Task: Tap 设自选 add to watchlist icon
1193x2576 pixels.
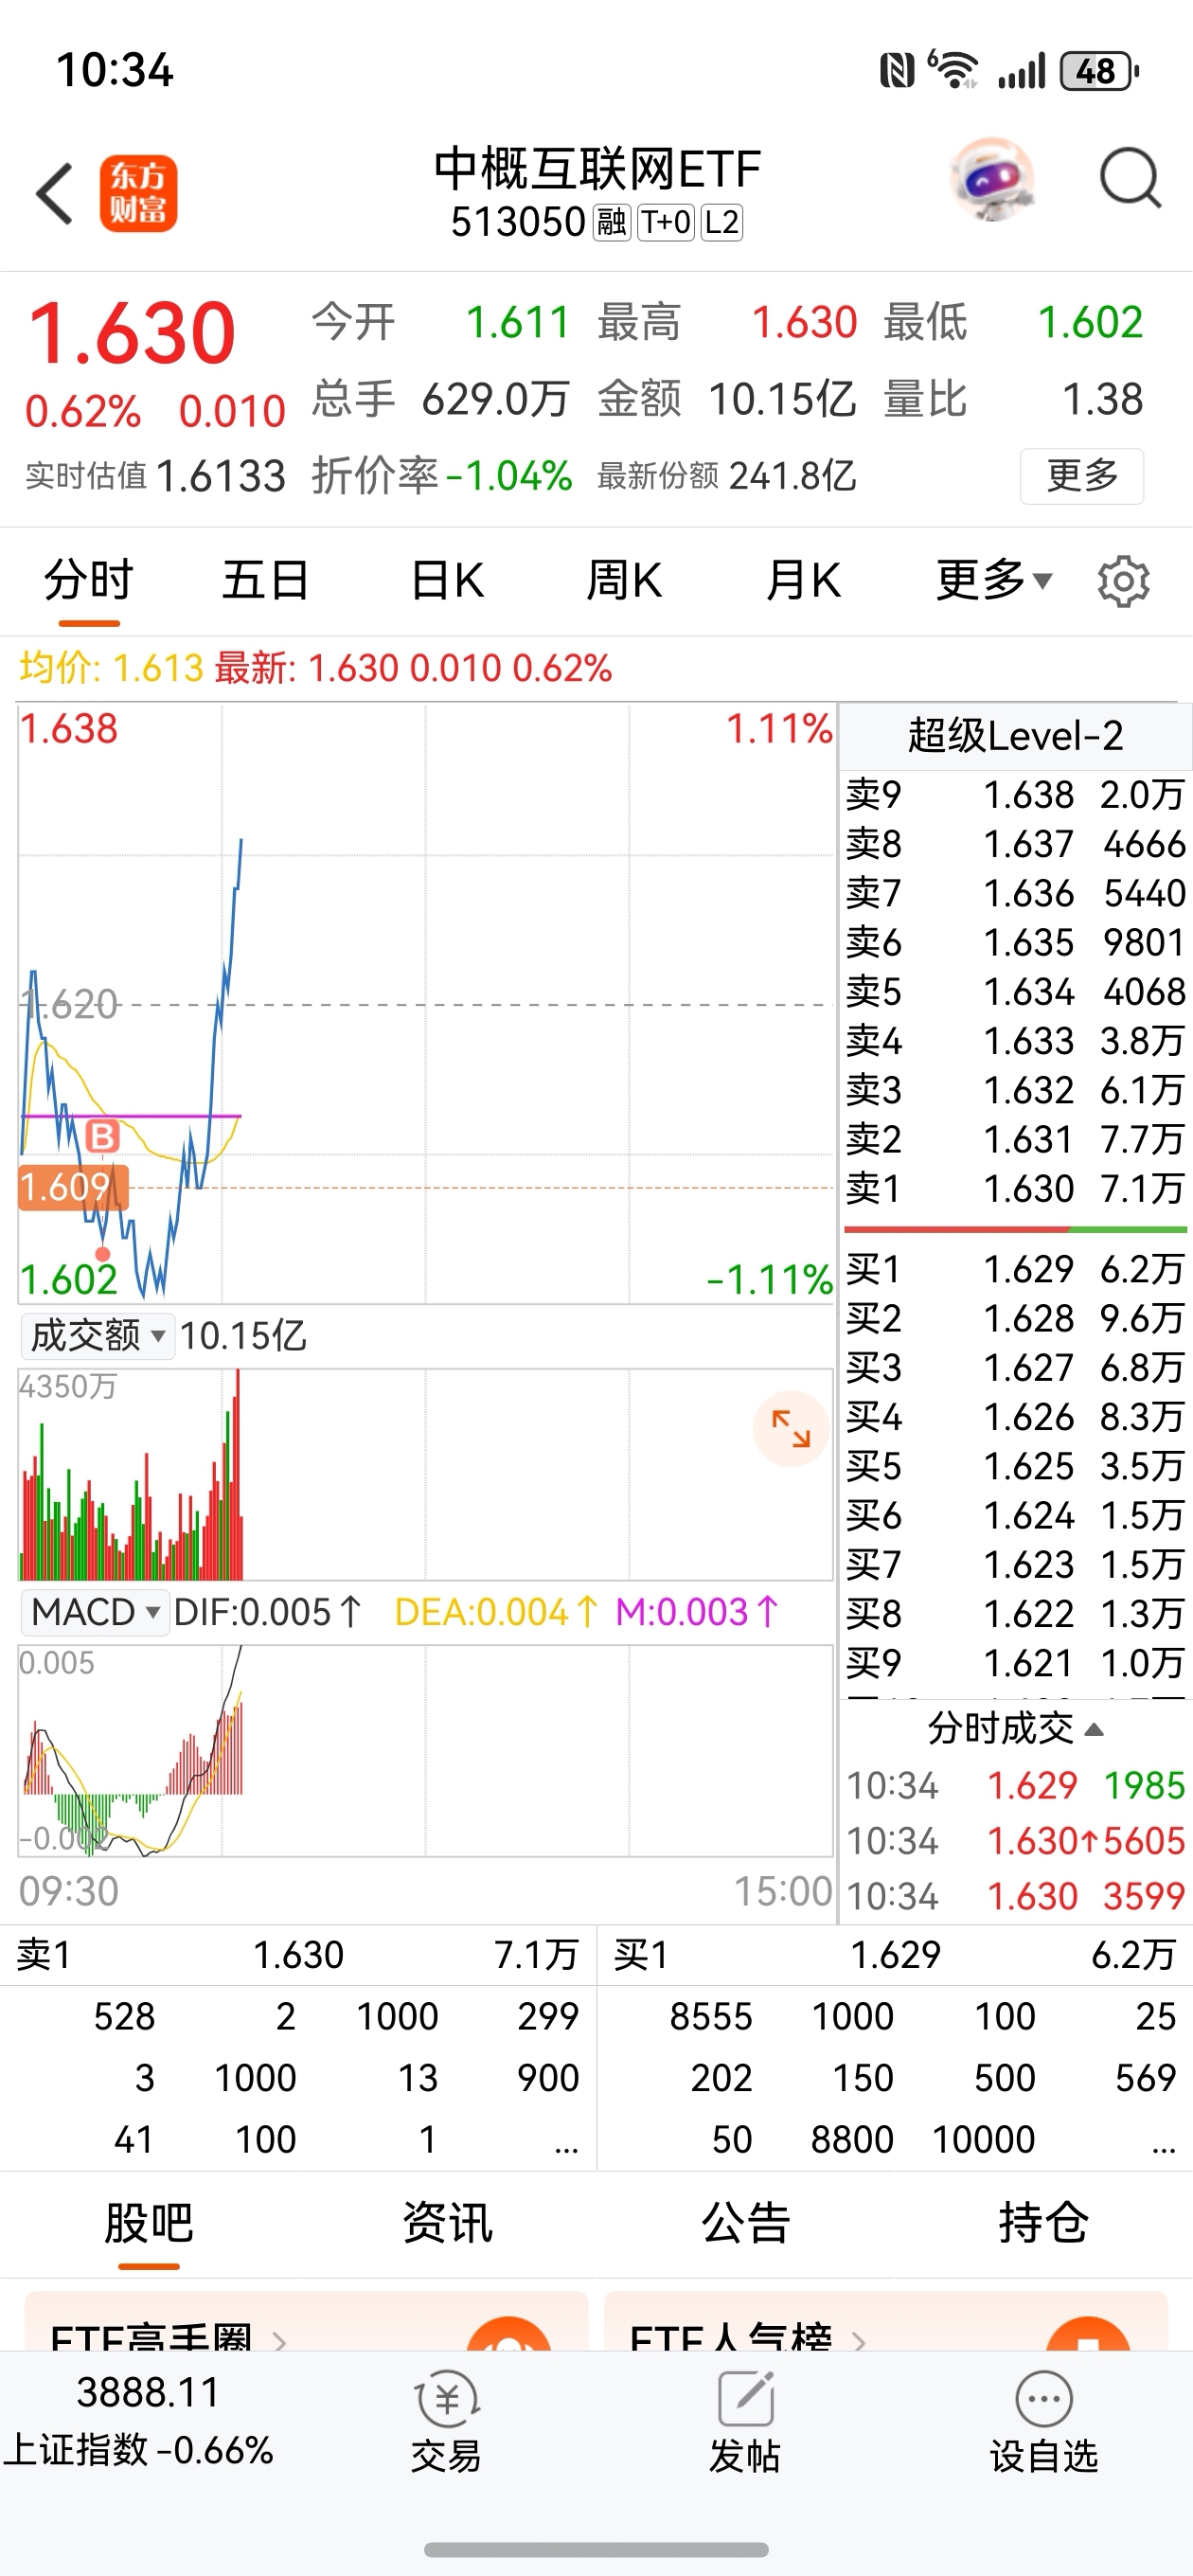Action: [x=1044, y=2422]
